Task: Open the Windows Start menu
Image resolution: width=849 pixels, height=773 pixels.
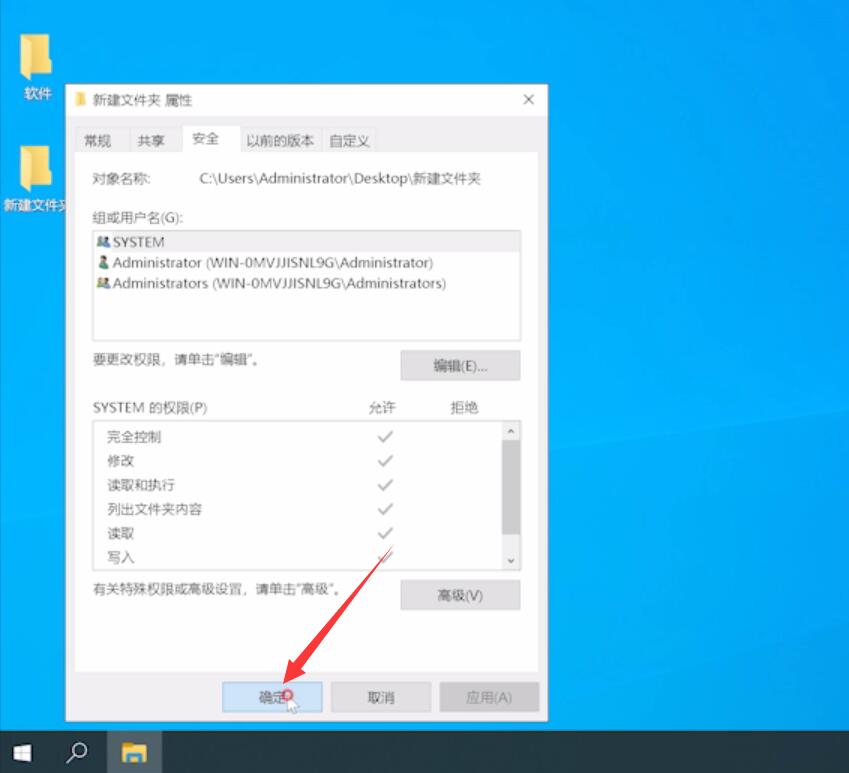Action: (22, 752)
